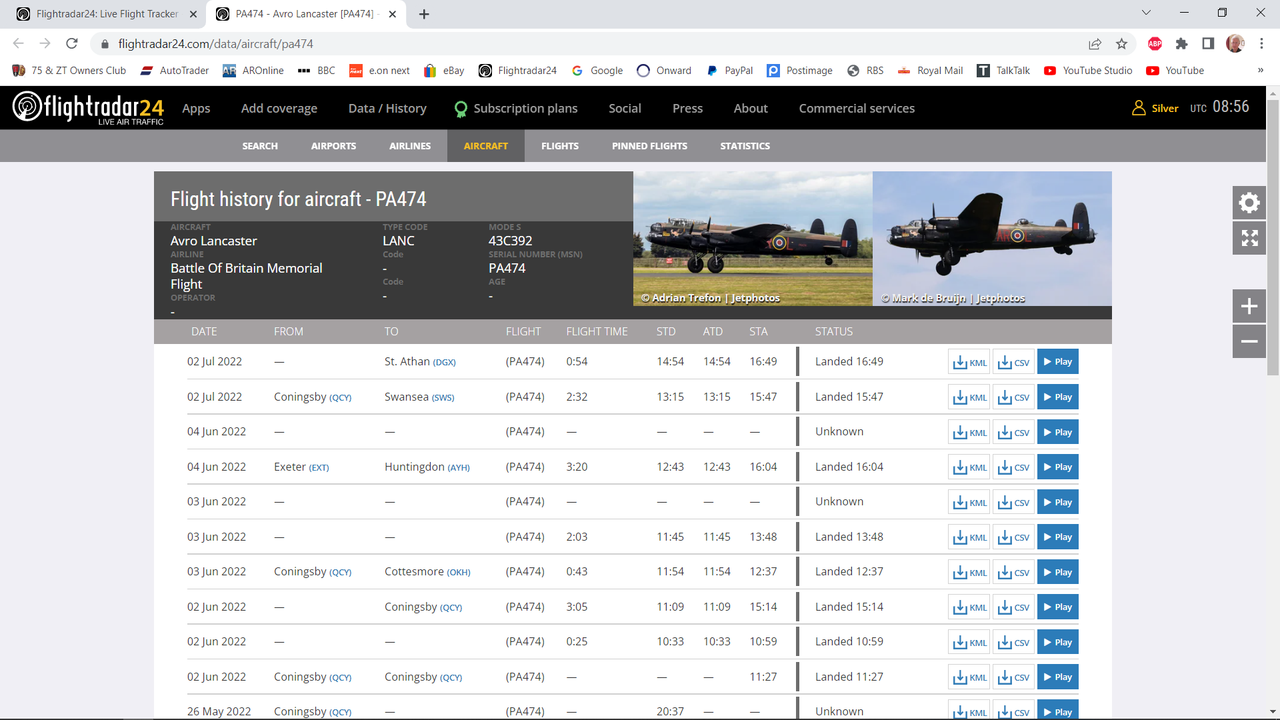Viewport: 1280px width, 720px height.
Task: Zoom out using the minus button
Action: [1249, 341]
